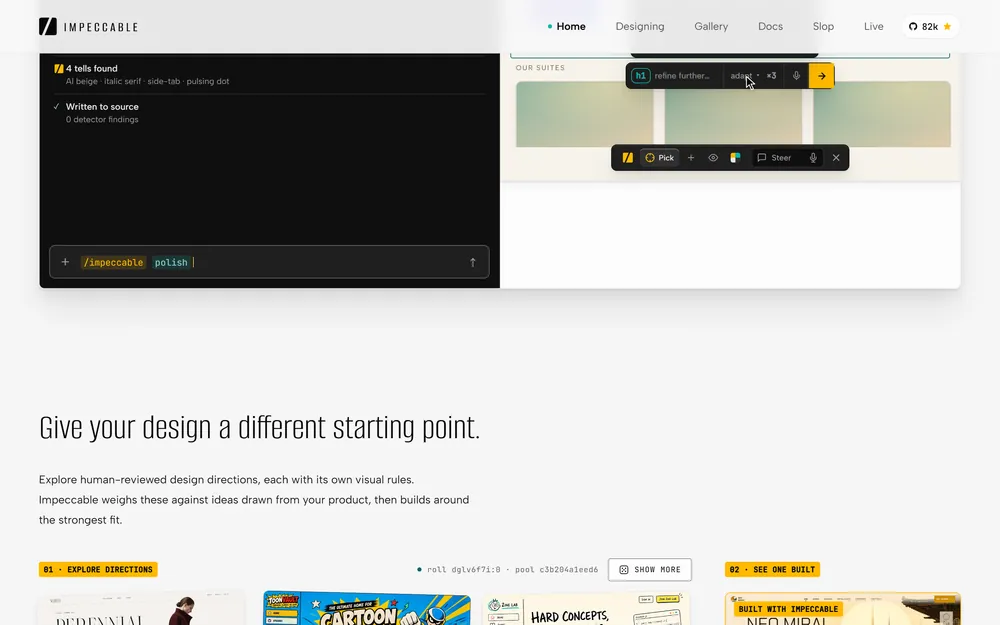This screenshot has height=625, width=1000.
Task: Open the Cartoon design direction thumbnail
Action: coord(367,608)
